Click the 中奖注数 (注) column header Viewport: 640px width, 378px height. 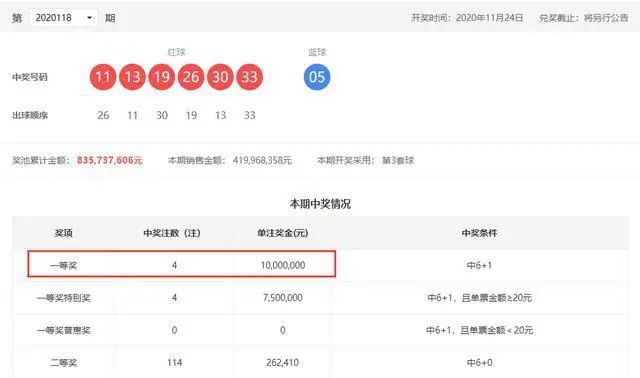pos(172,233)
